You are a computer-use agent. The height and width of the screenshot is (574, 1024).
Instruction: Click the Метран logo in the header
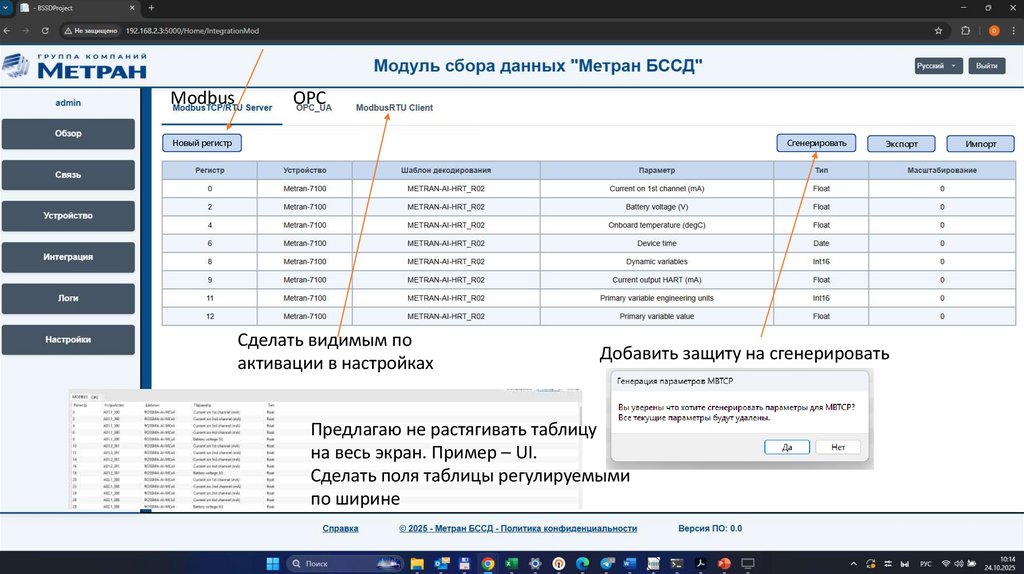pyautogui.click(x=74, y=66)
